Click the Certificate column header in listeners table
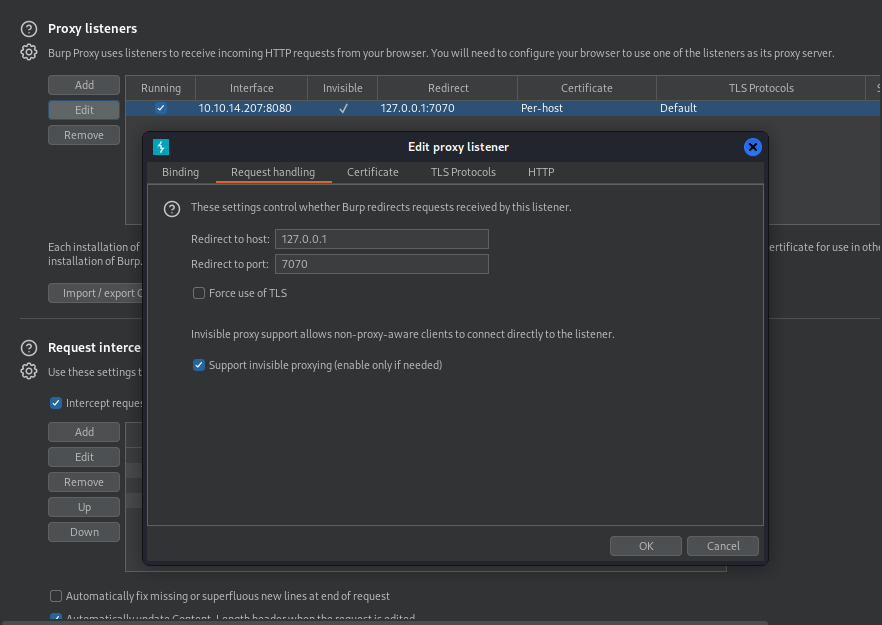 [x=587, y=88]
